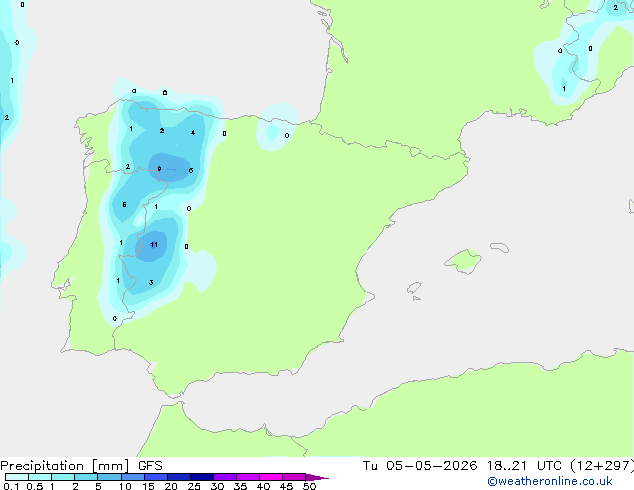Click the legend label "40"
This screenshot has width=634, height=490.
click(x=263, y=486)
